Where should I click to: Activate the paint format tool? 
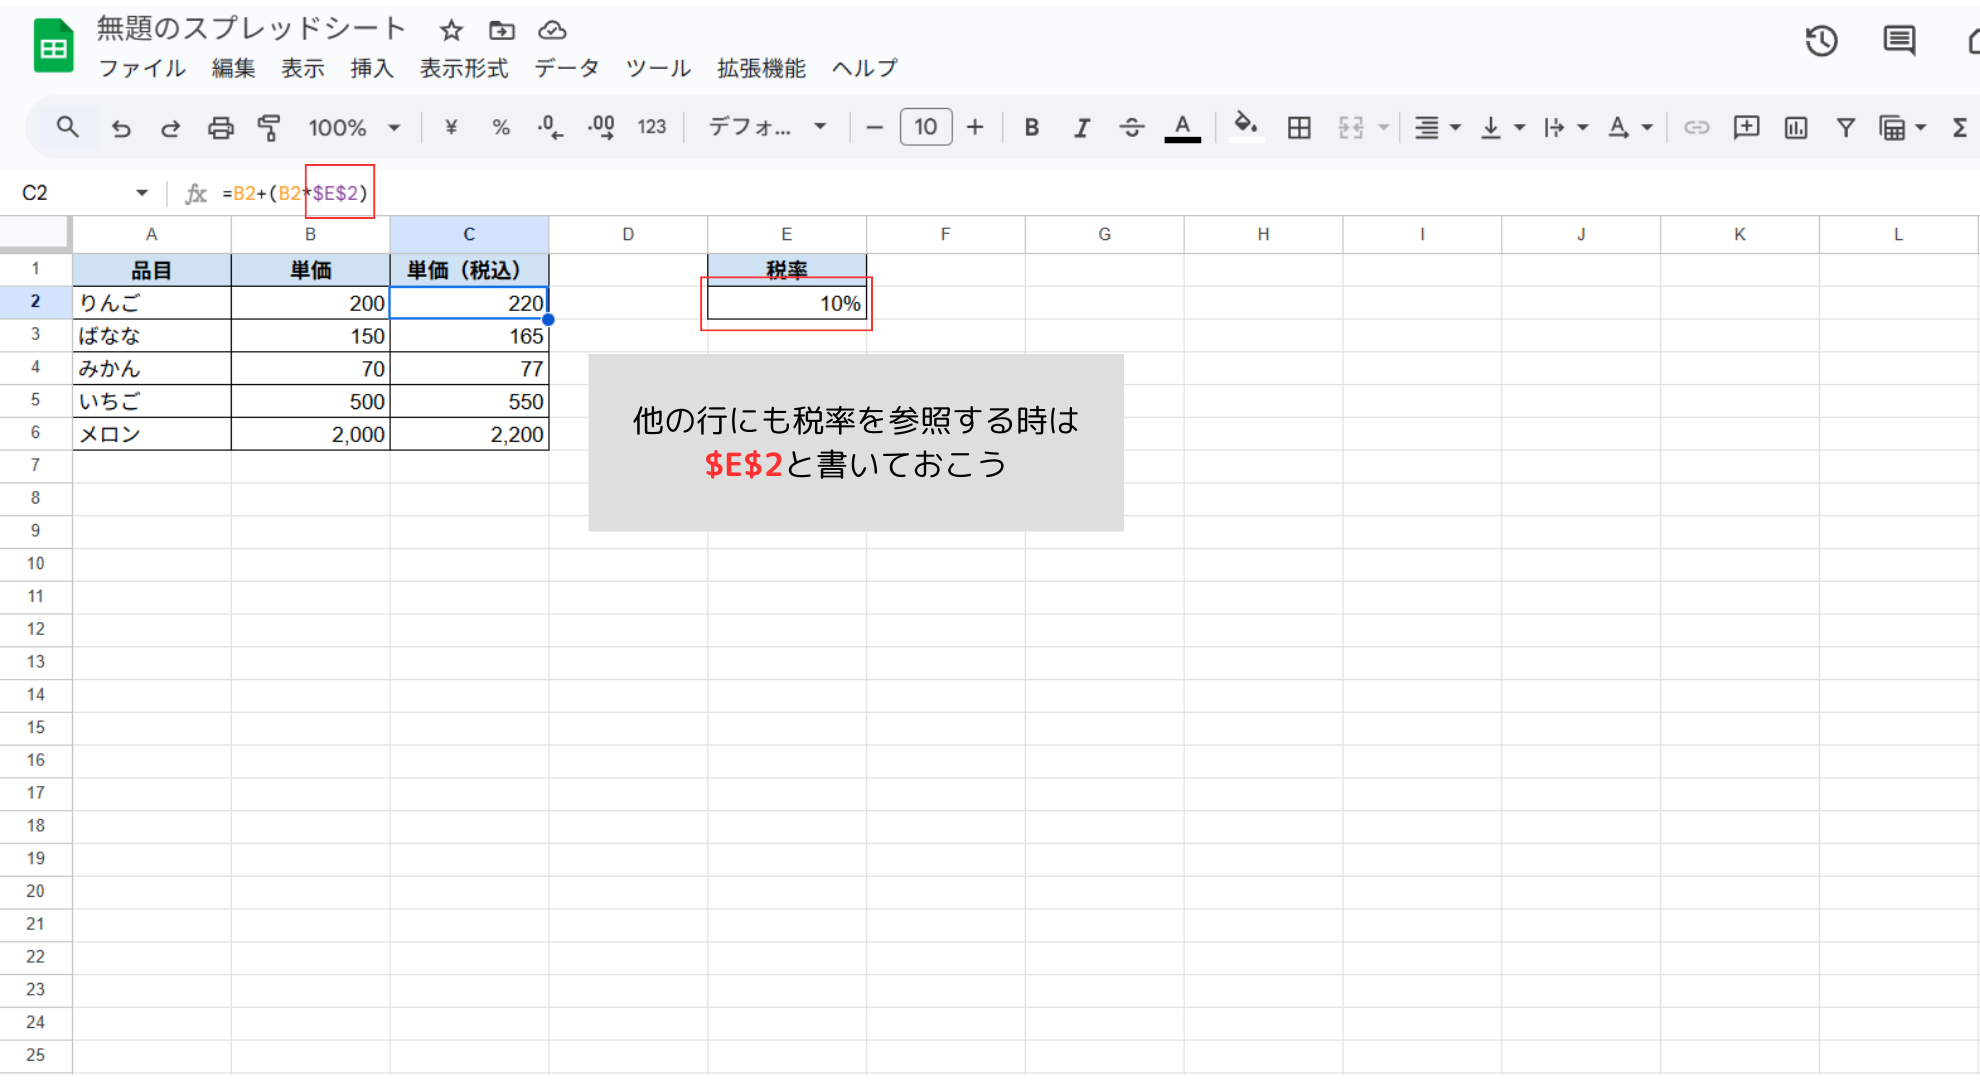click(x=269, y=128)
